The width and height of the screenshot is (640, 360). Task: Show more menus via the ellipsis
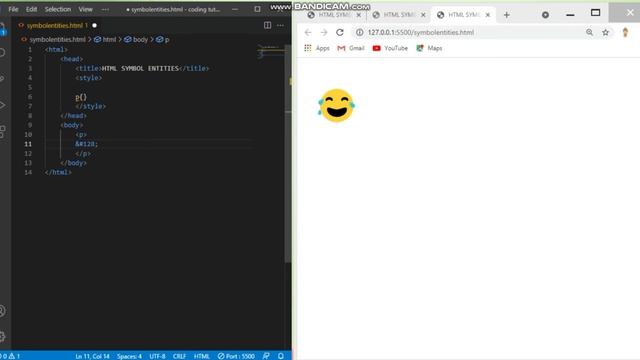pyautogui.click(x=105, y=9)
